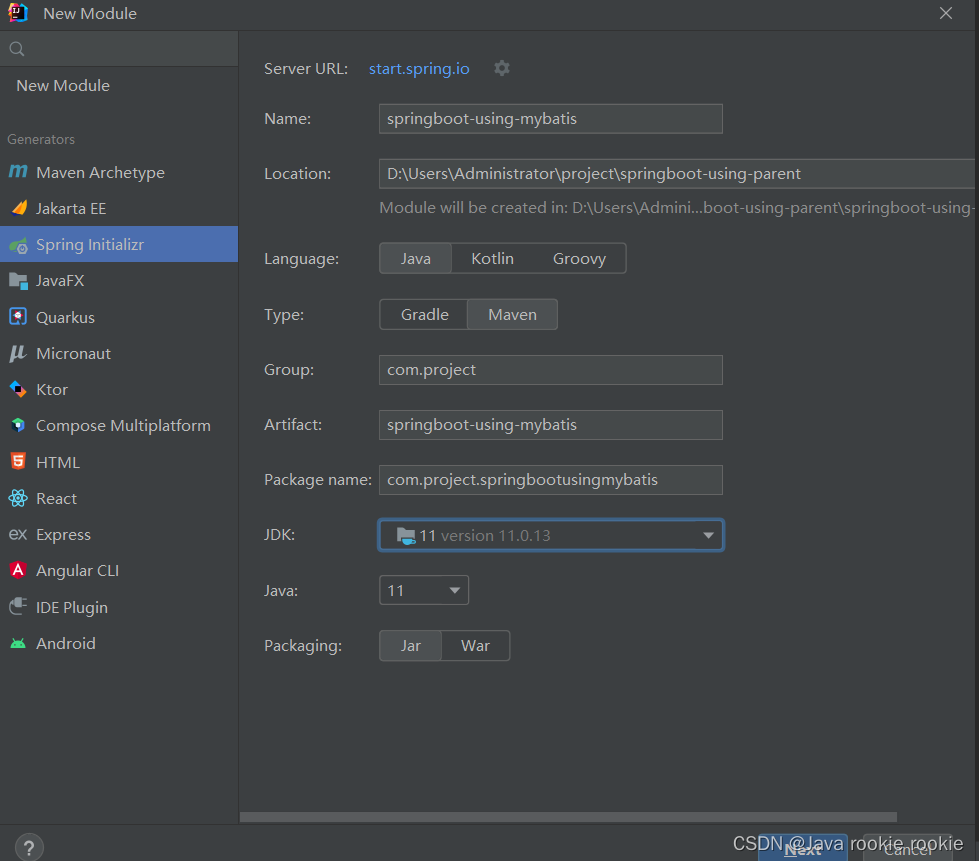Viewport: 979px width, 861px height.
Task: Open Server URL settings gear
Action: click(x=502, y=68)
